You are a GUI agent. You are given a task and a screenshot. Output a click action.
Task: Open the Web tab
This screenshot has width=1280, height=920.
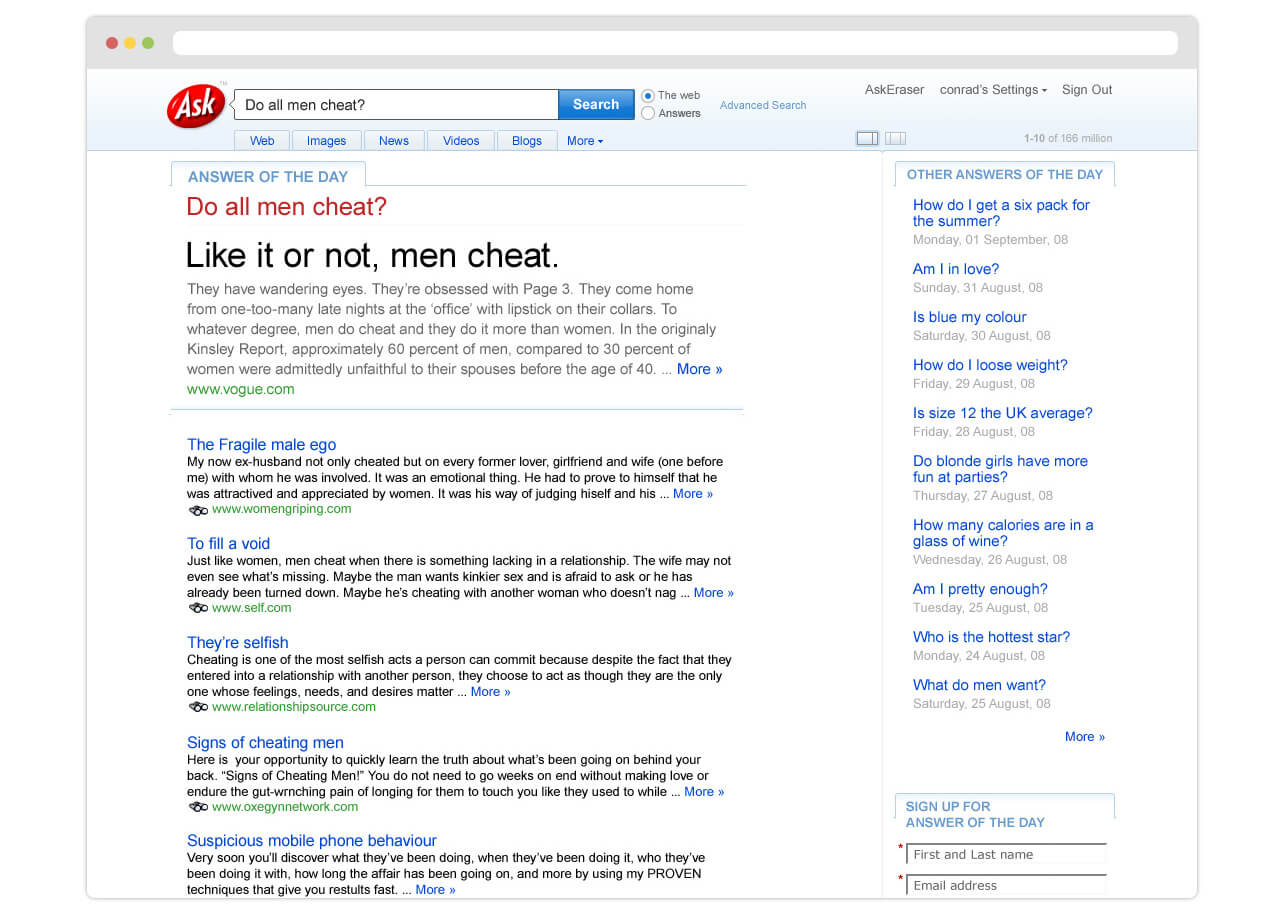click(262, 141)
